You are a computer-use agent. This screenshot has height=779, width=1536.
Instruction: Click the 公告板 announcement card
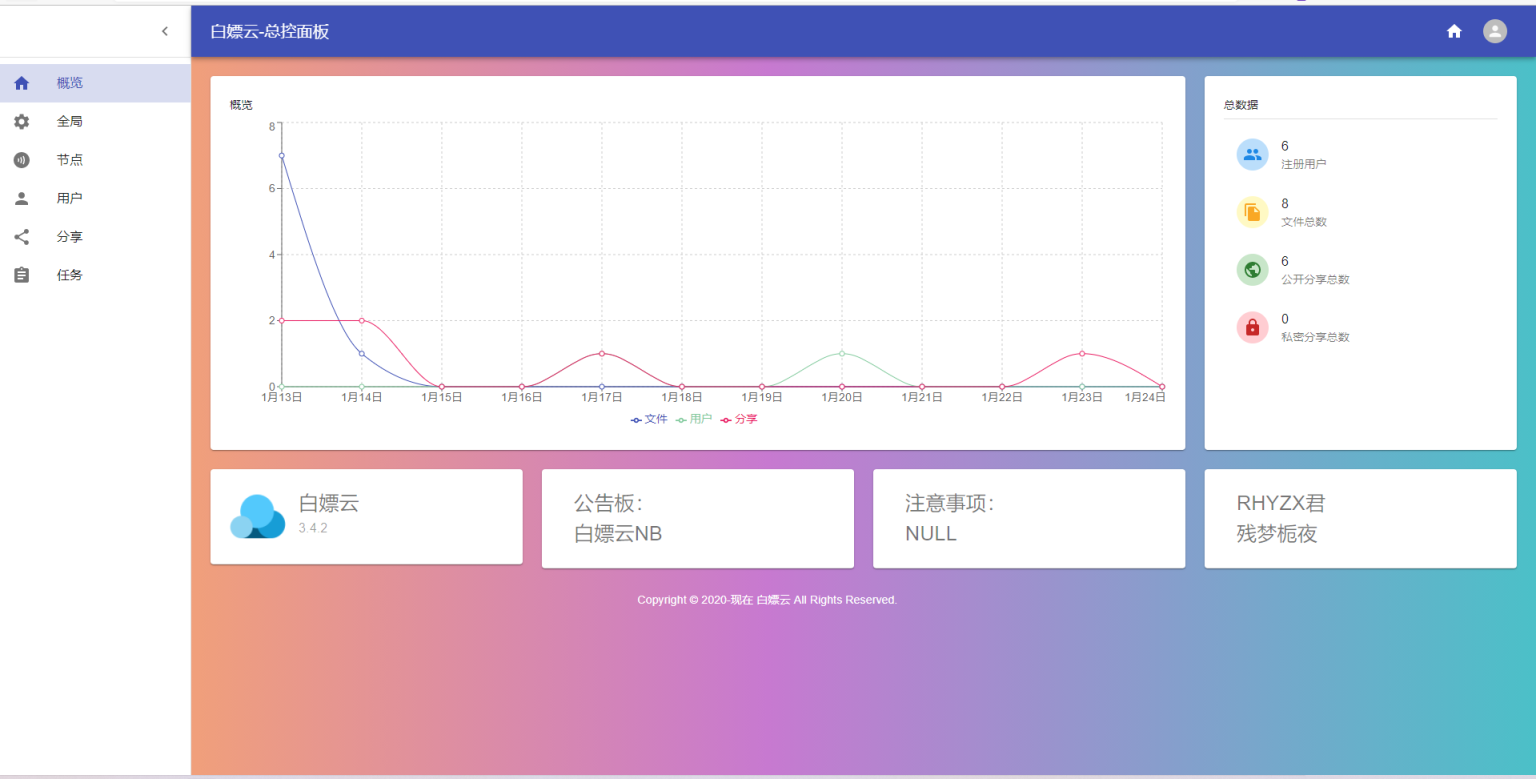pyautogui.click(x=697, y=518)
